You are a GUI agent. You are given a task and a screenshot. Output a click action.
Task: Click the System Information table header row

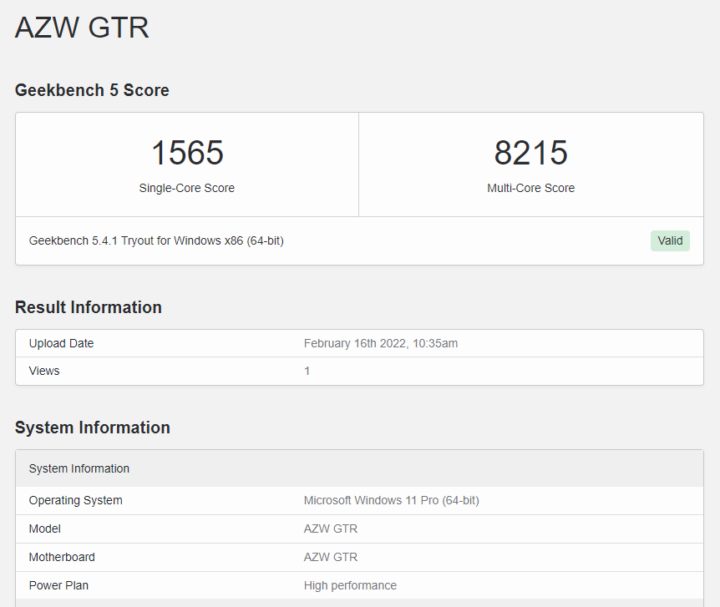point(360,468)
